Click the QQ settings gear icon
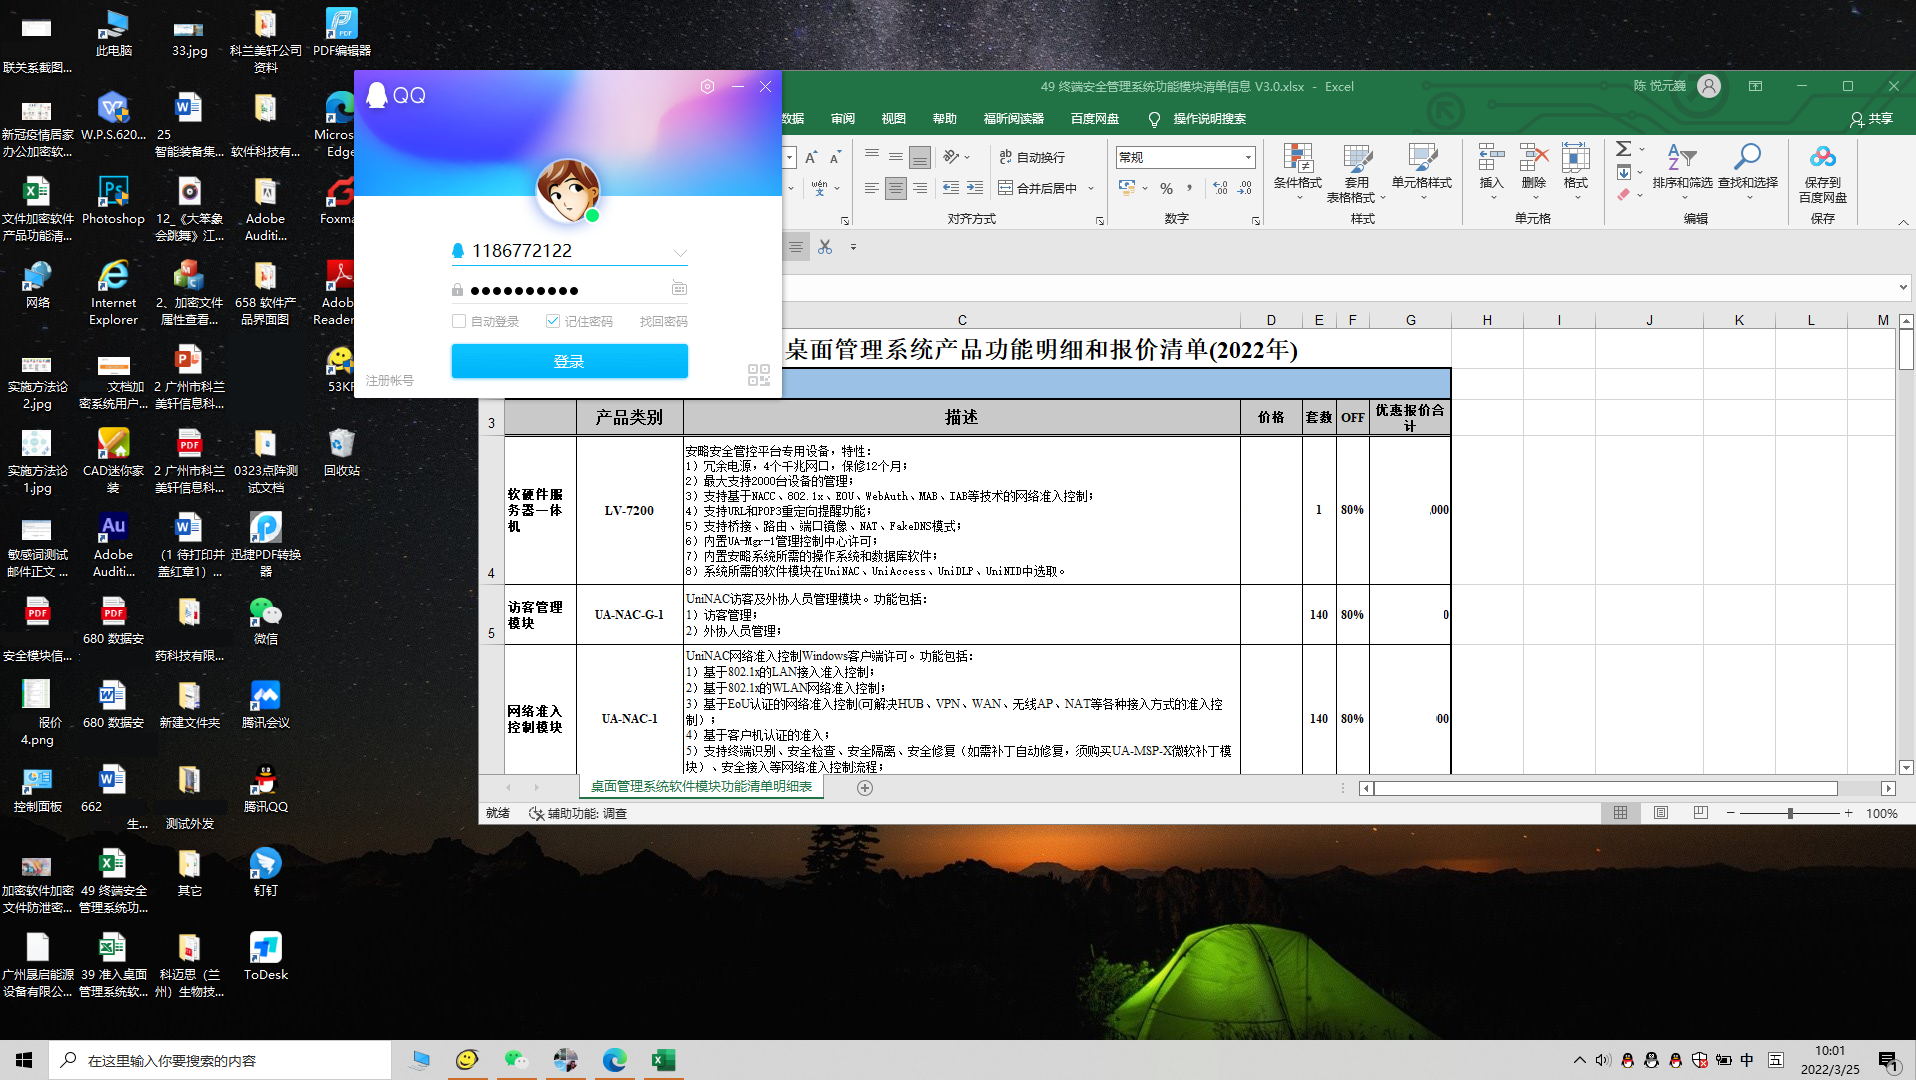Viewport: 1916px width, 1080px height. click(707, 87)
